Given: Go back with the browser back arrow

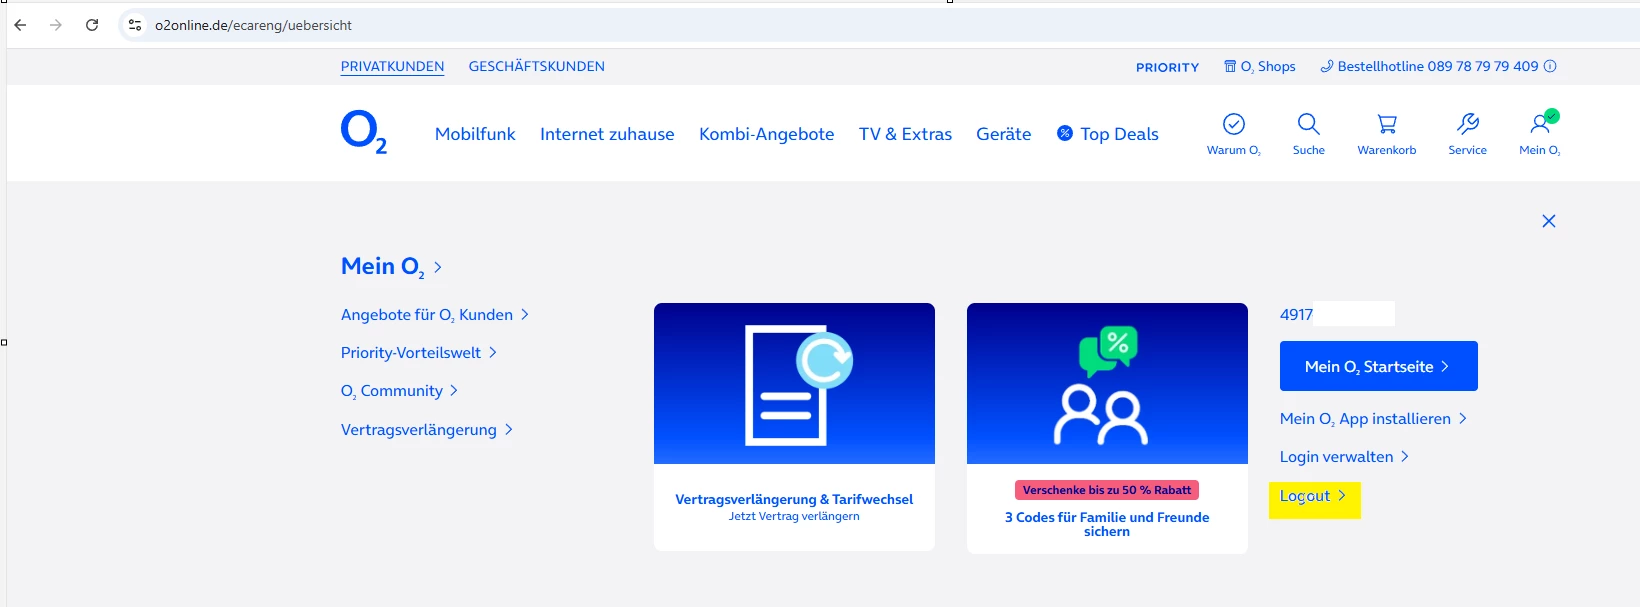Looking at the screenshot, I should 20,25.
